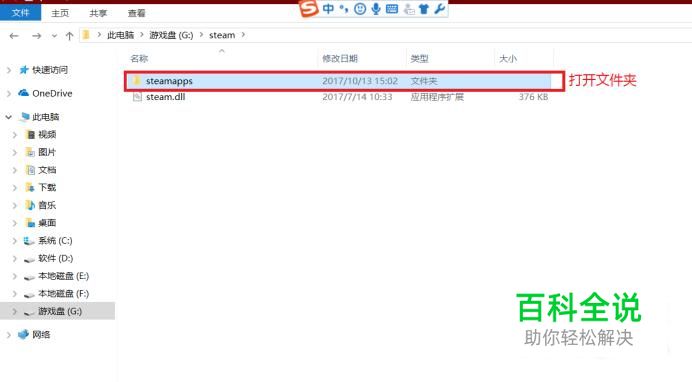This screenshot has width=692, height=382.
Task: Click the Sogou S logo icon
Action: point(308,7)
